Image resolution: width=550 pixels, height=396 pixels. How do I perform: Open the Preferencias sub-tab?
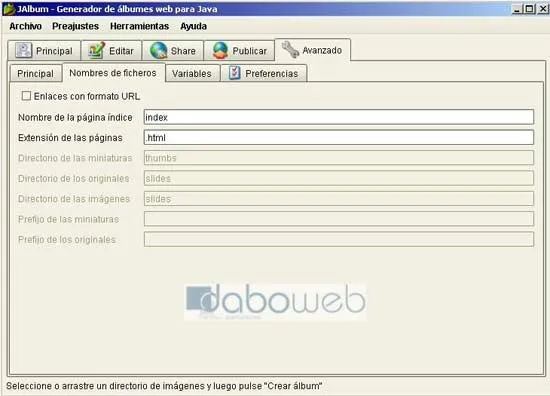pos(263,74)
